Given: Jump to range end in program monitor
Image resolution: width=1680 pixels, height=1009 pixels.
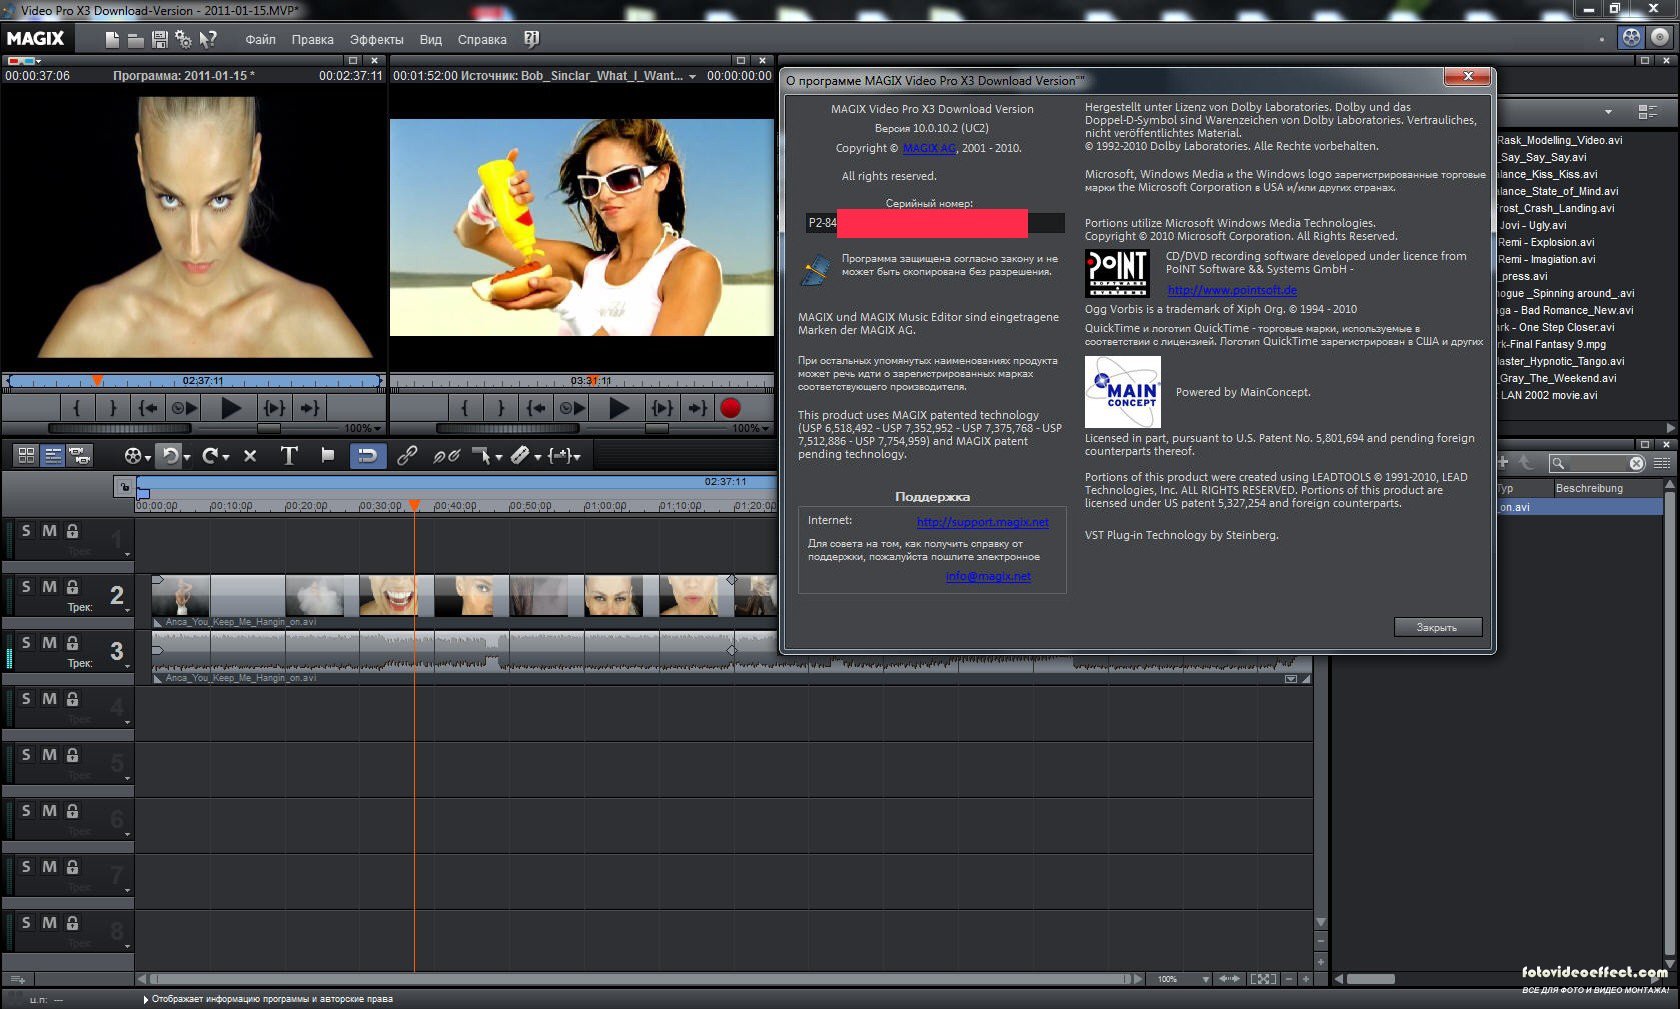Looking at the screenshot, I should (x=310, y=408).
